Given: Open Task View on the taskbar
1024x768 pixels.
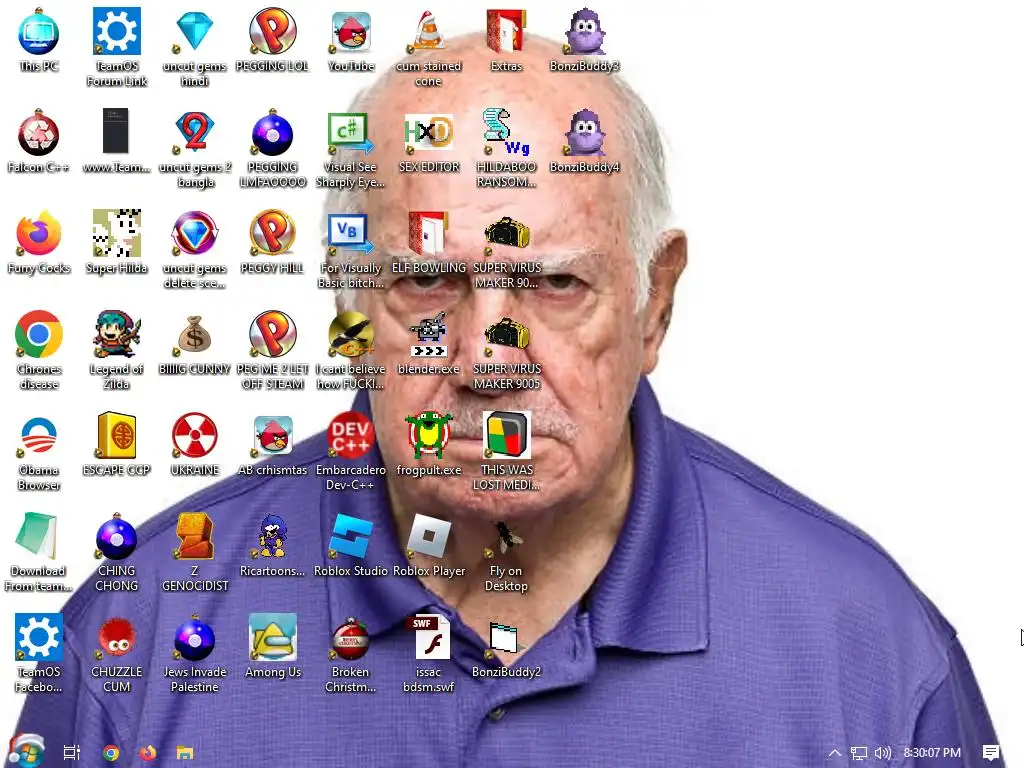Looking at the screenshot, I should click(x=72, y=753).
